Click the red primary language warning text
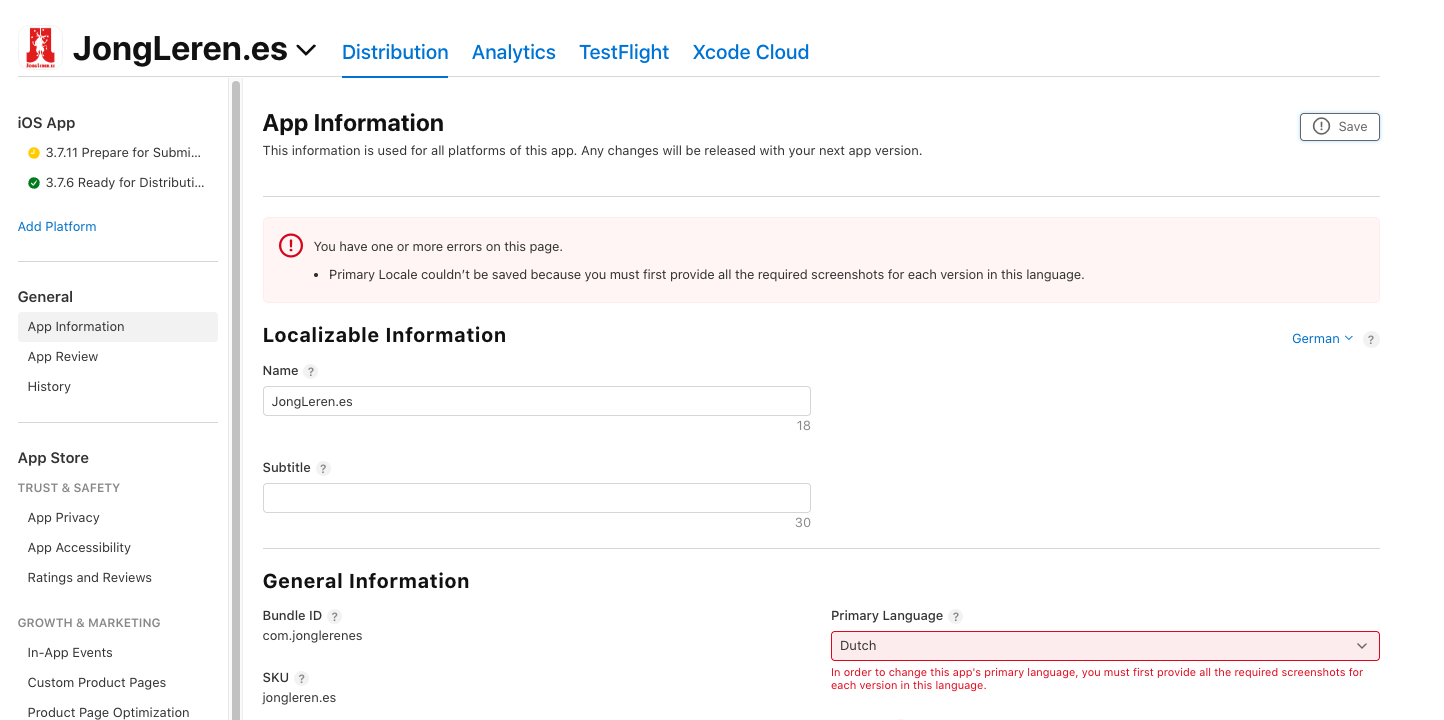 click(x=1097, y=679)
